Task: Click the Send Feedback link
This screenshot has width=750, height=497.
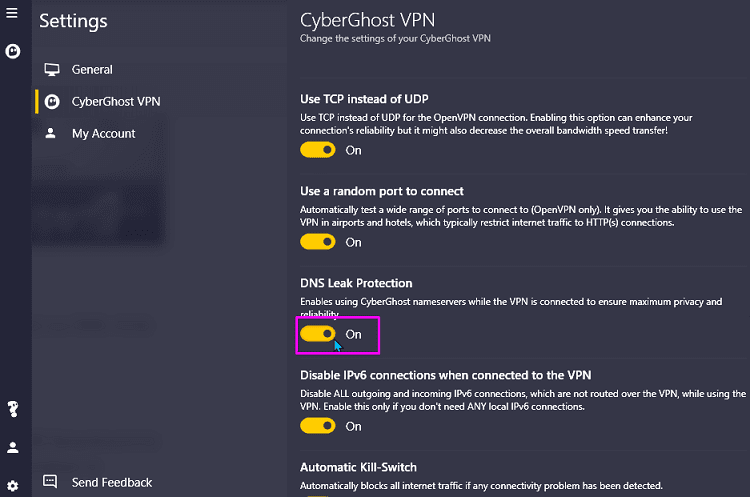Action: pyautogui.click(x=112, y=482)
